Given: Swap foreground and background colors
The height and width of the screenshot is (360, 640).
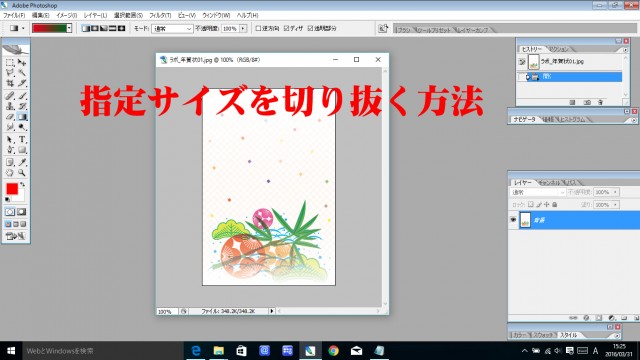Looking at the screenshot, I should (22, 185).
